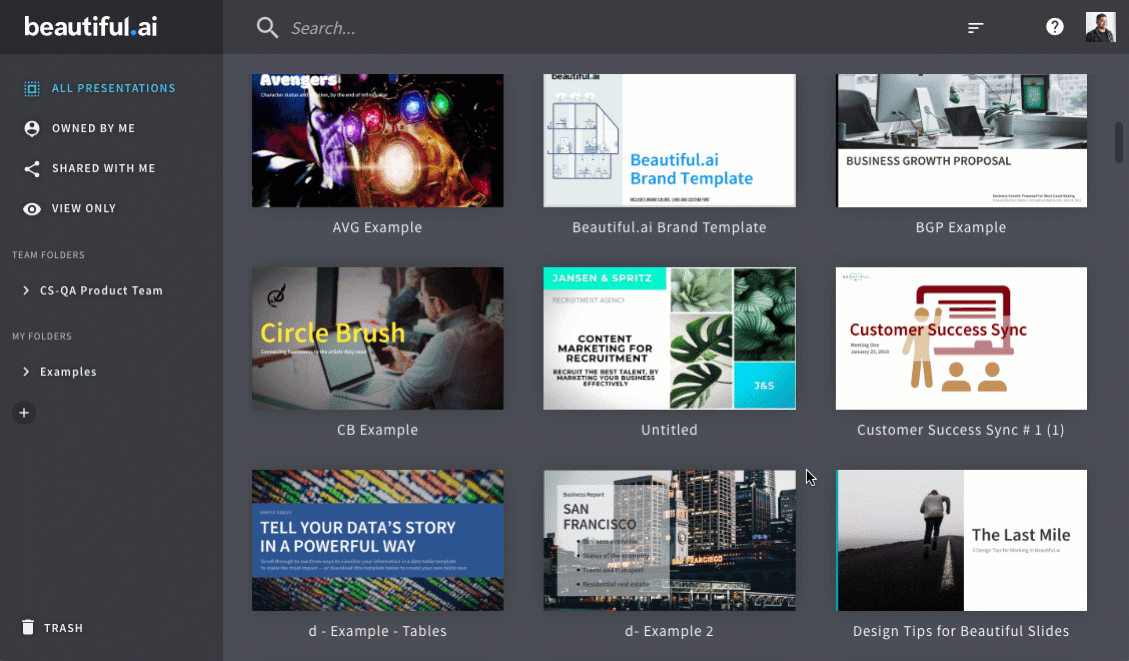Click the My Folders heading
This screenshot has height=661, width=1129.
42,336
